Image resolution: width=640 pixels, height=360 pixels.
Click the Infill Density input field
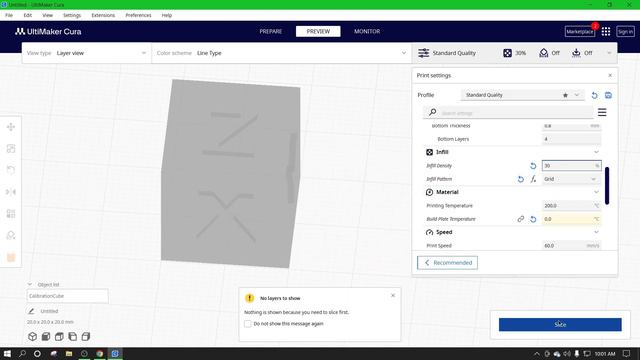[571, 166]
